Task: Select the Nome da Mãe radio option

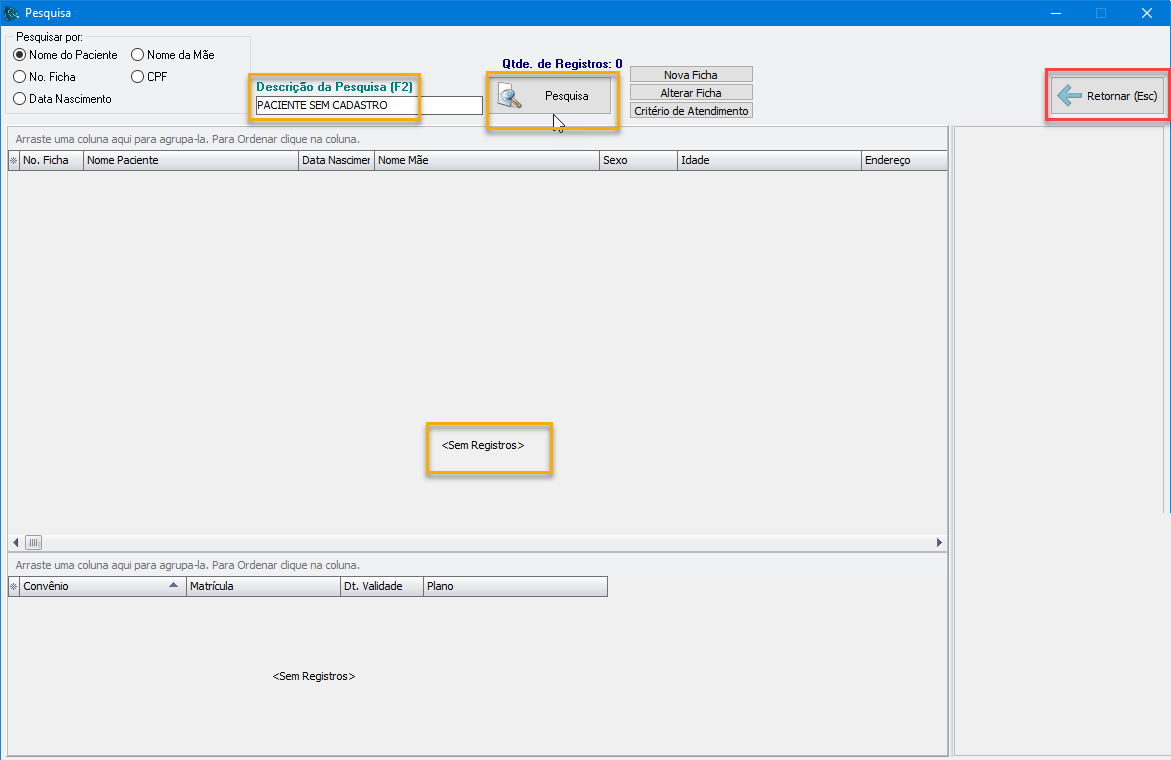Action: pos(138,55)
